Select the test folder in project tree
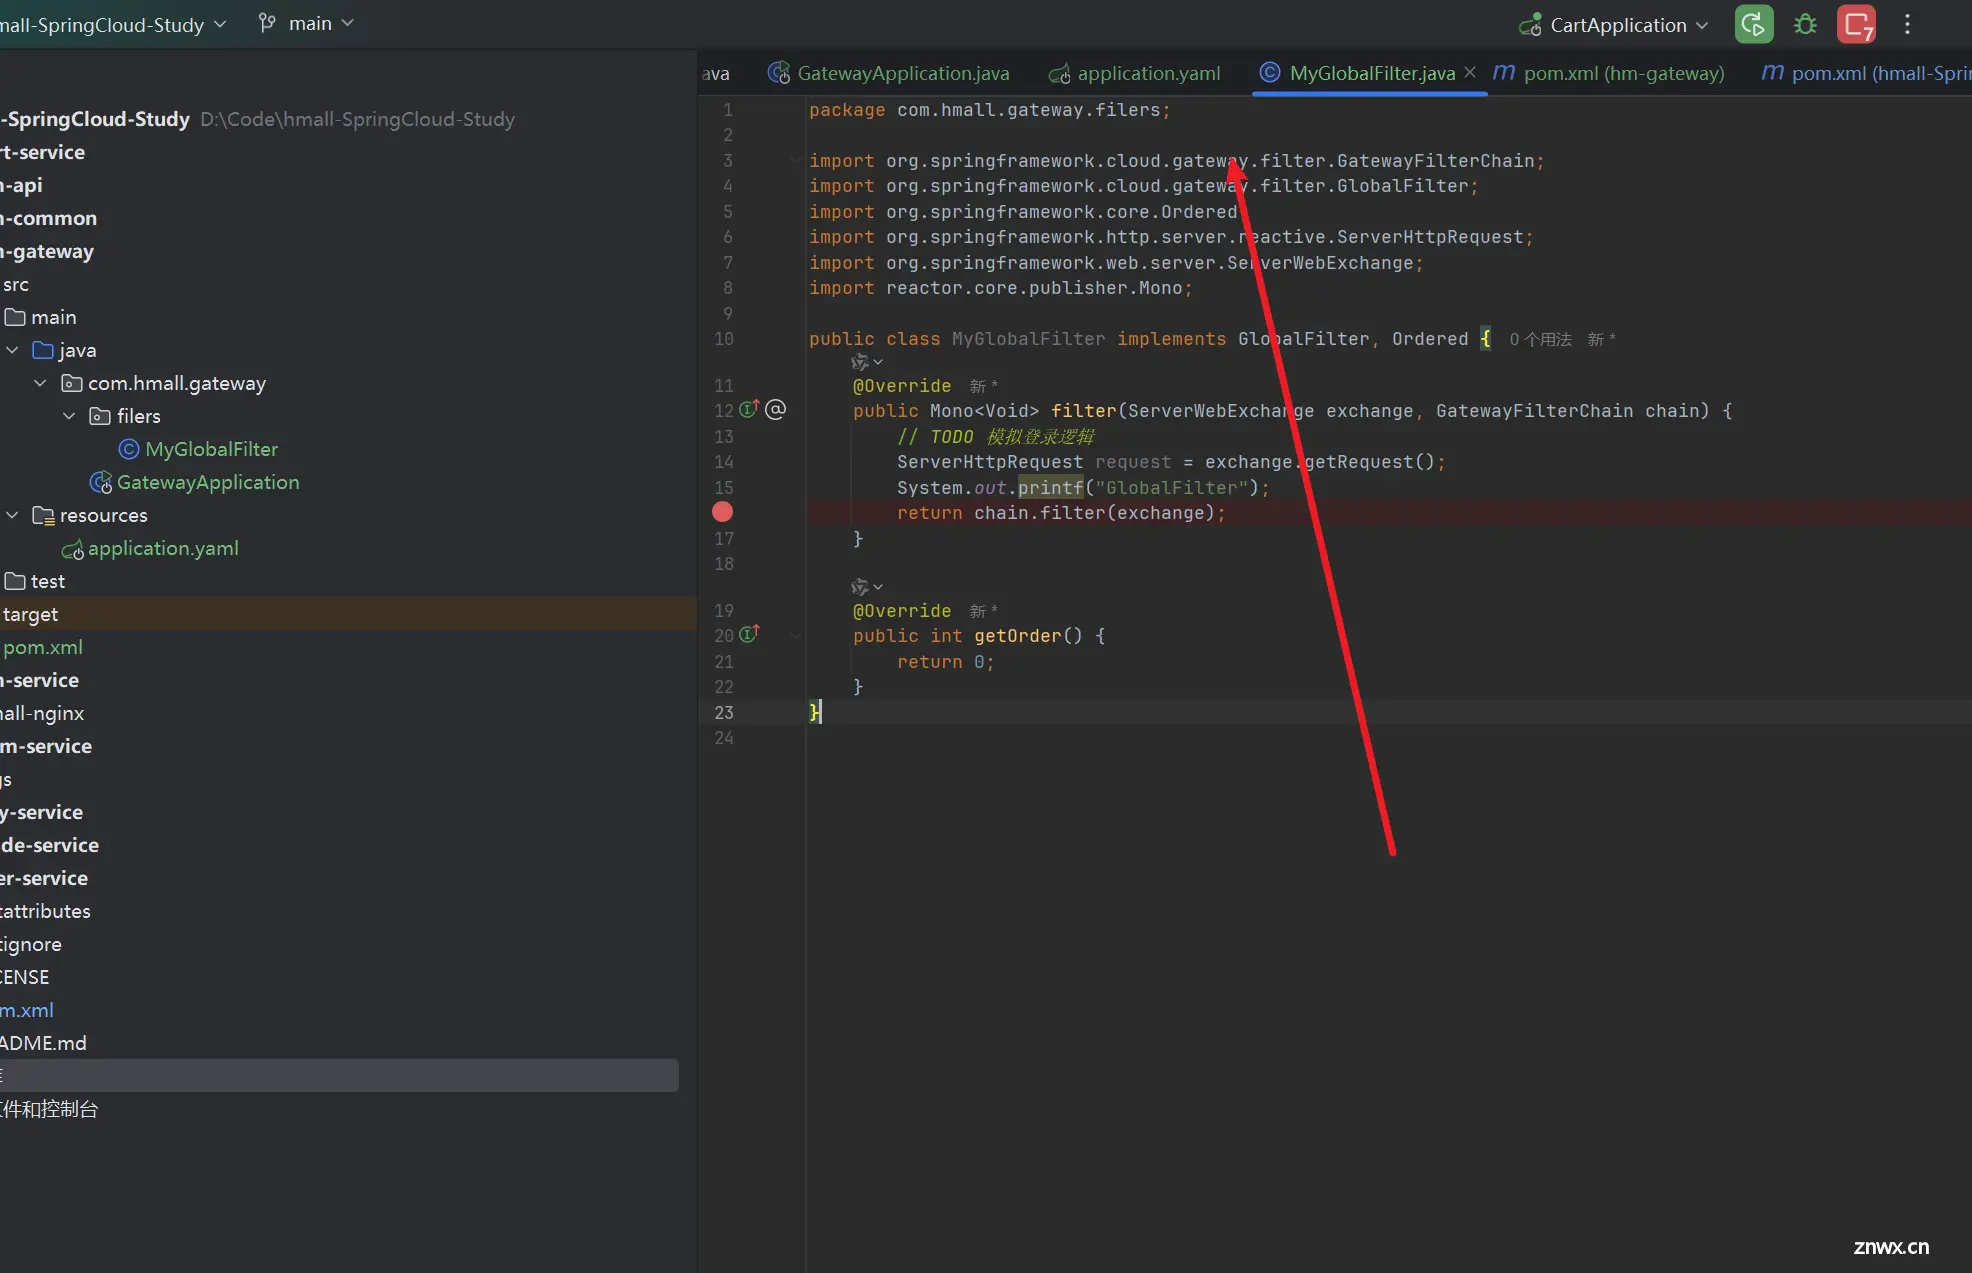 [x=47, y=581]
